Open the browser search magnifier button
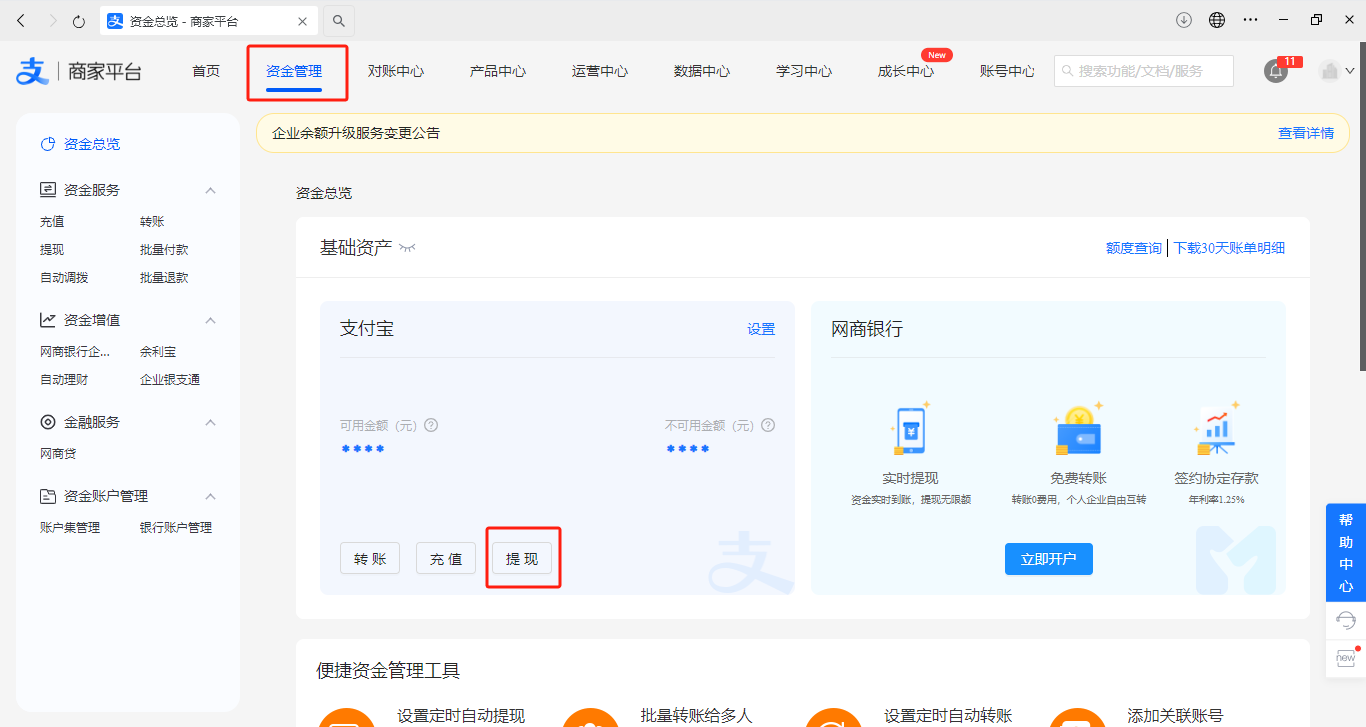This screenshot has height=727, width=1366. point(339,20)
